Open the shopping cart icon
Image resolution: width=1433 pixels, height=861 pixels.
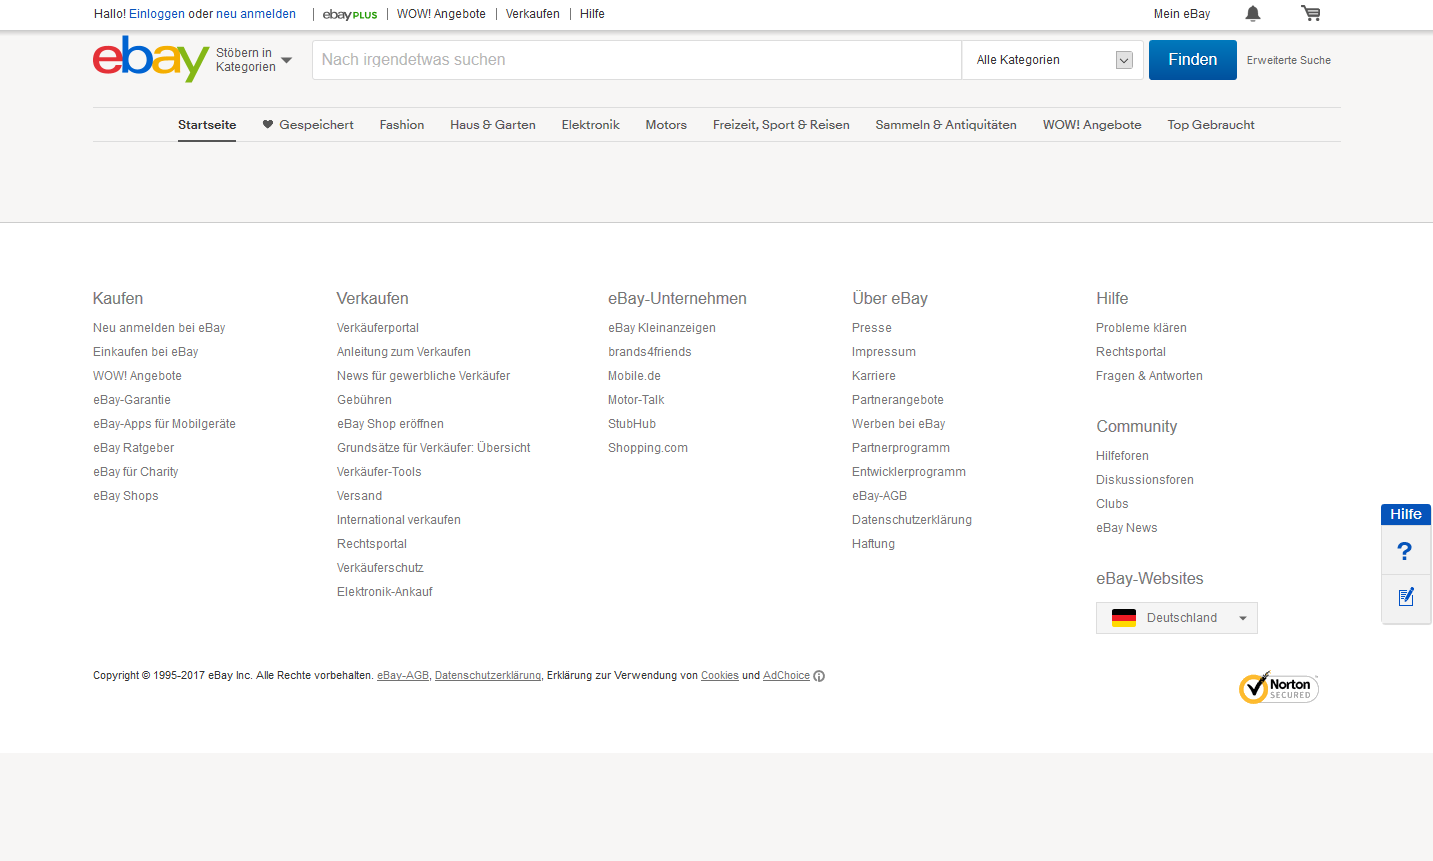(x=1310, y=14)
